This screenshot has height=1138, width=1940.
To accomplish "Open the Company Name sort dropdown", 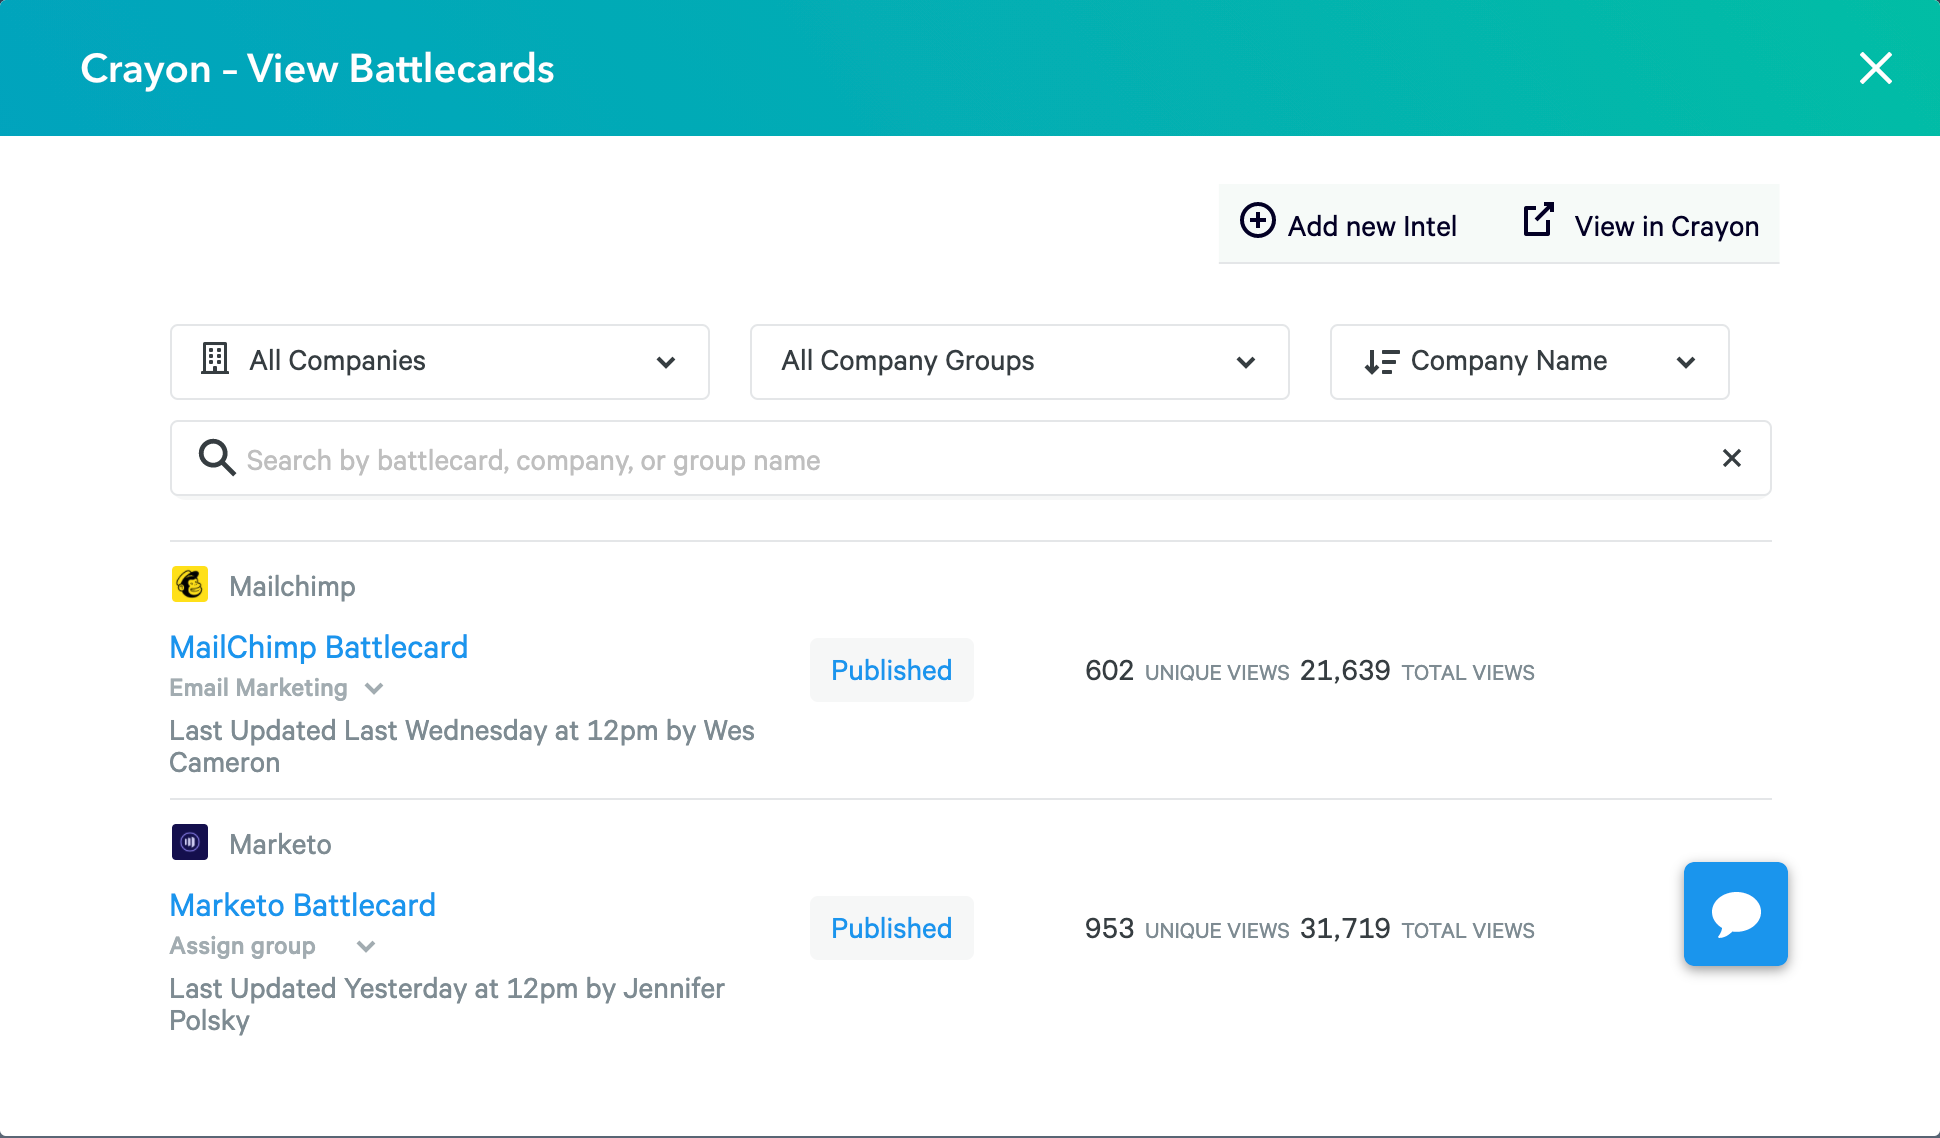I will click(x=1529, y=361).
